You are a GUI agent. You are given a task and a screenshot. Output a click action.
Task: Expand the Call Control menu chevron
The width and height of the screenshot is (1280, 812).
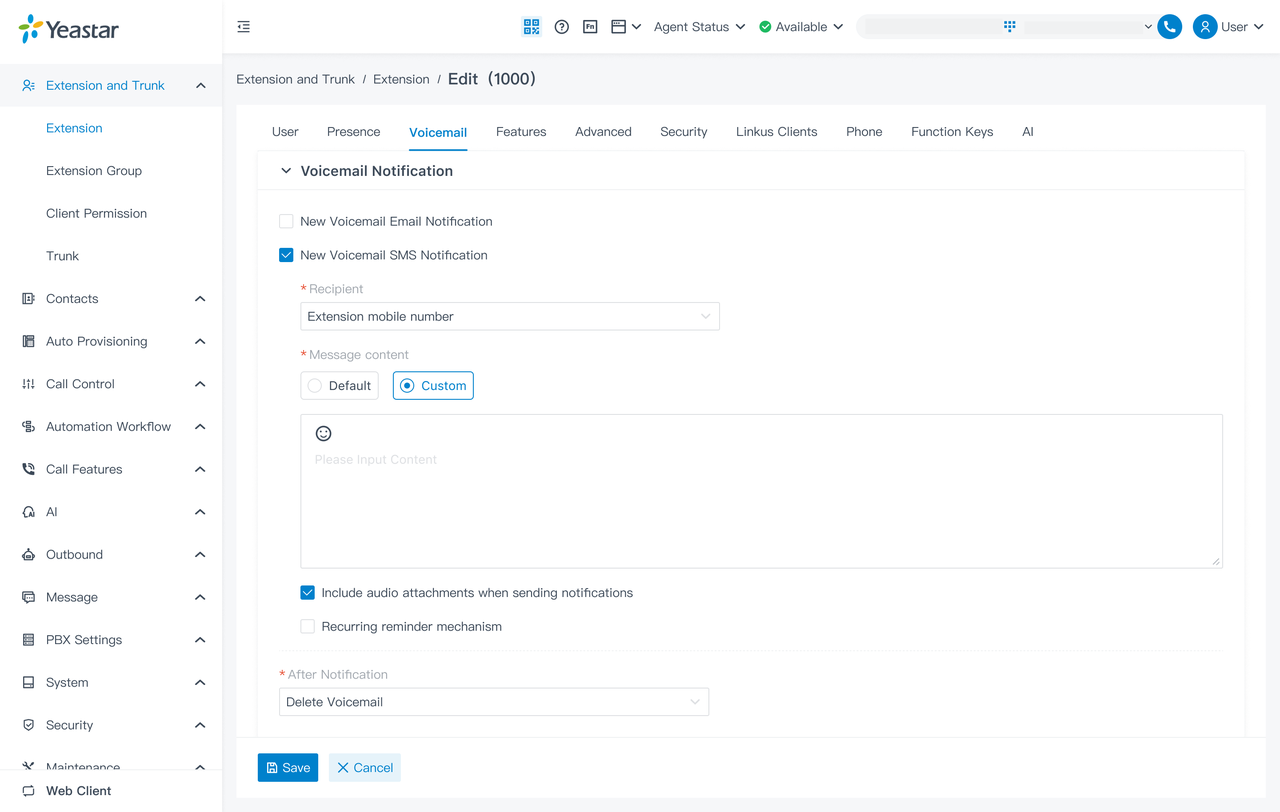coord(200,384)
